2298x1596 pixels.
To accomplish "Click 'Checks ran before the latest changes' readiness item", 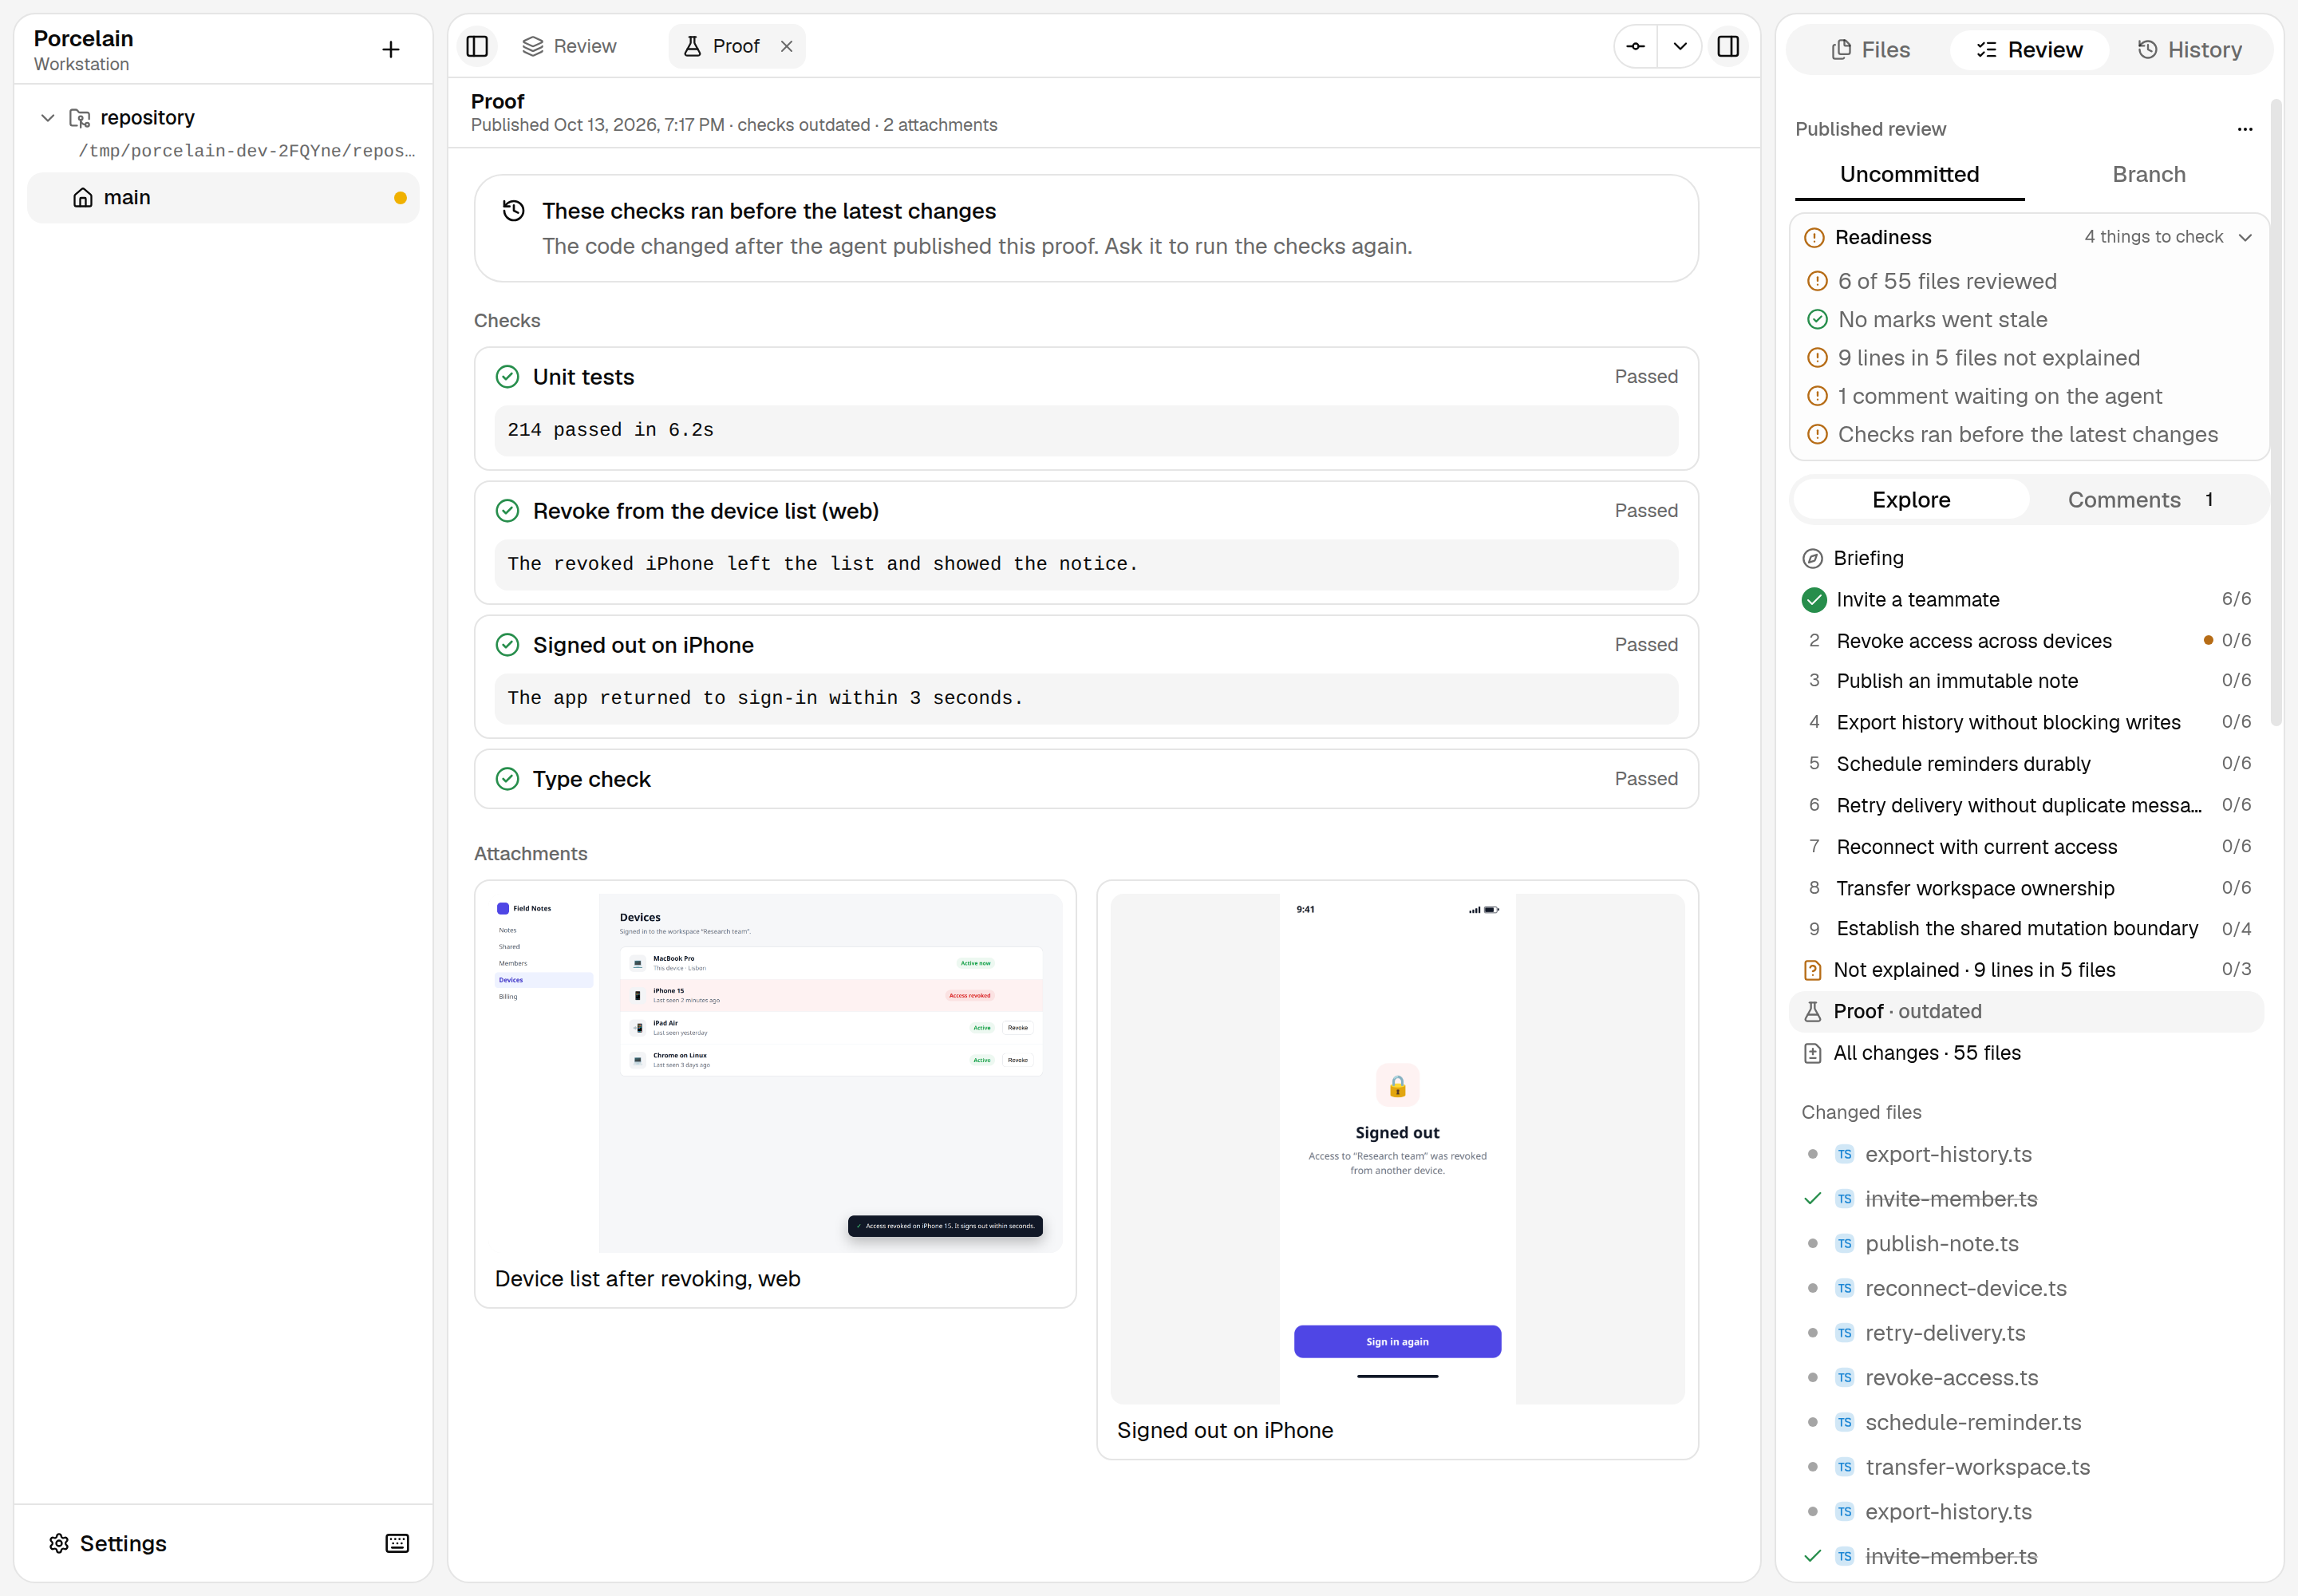I will tap(2027, 435).
